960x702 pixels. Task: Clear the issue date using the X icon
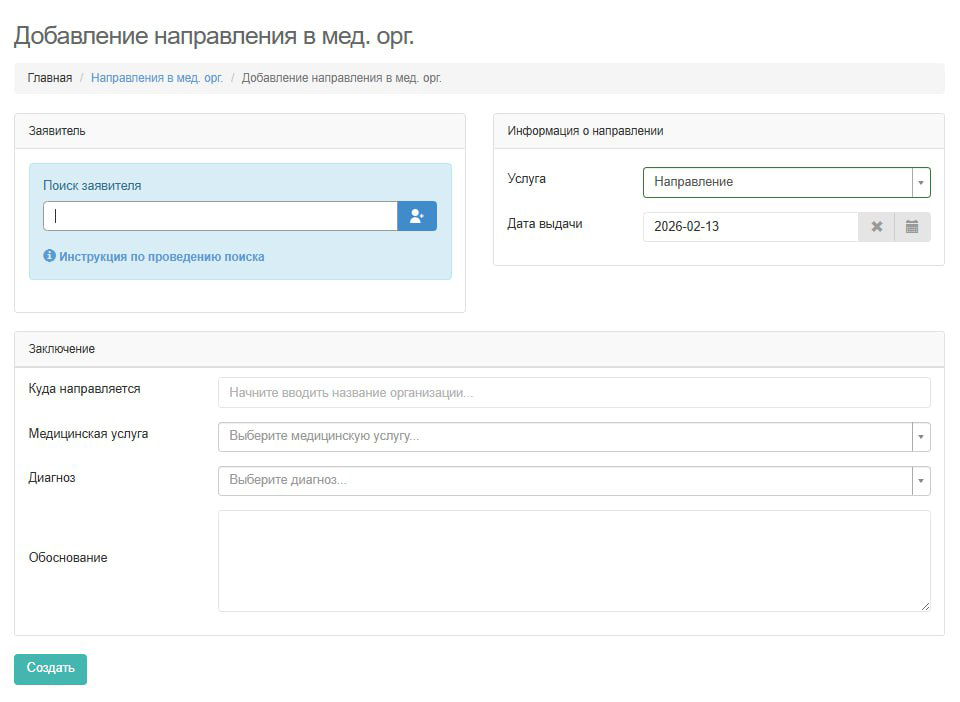pyautogui.click(x=876, y=226)
